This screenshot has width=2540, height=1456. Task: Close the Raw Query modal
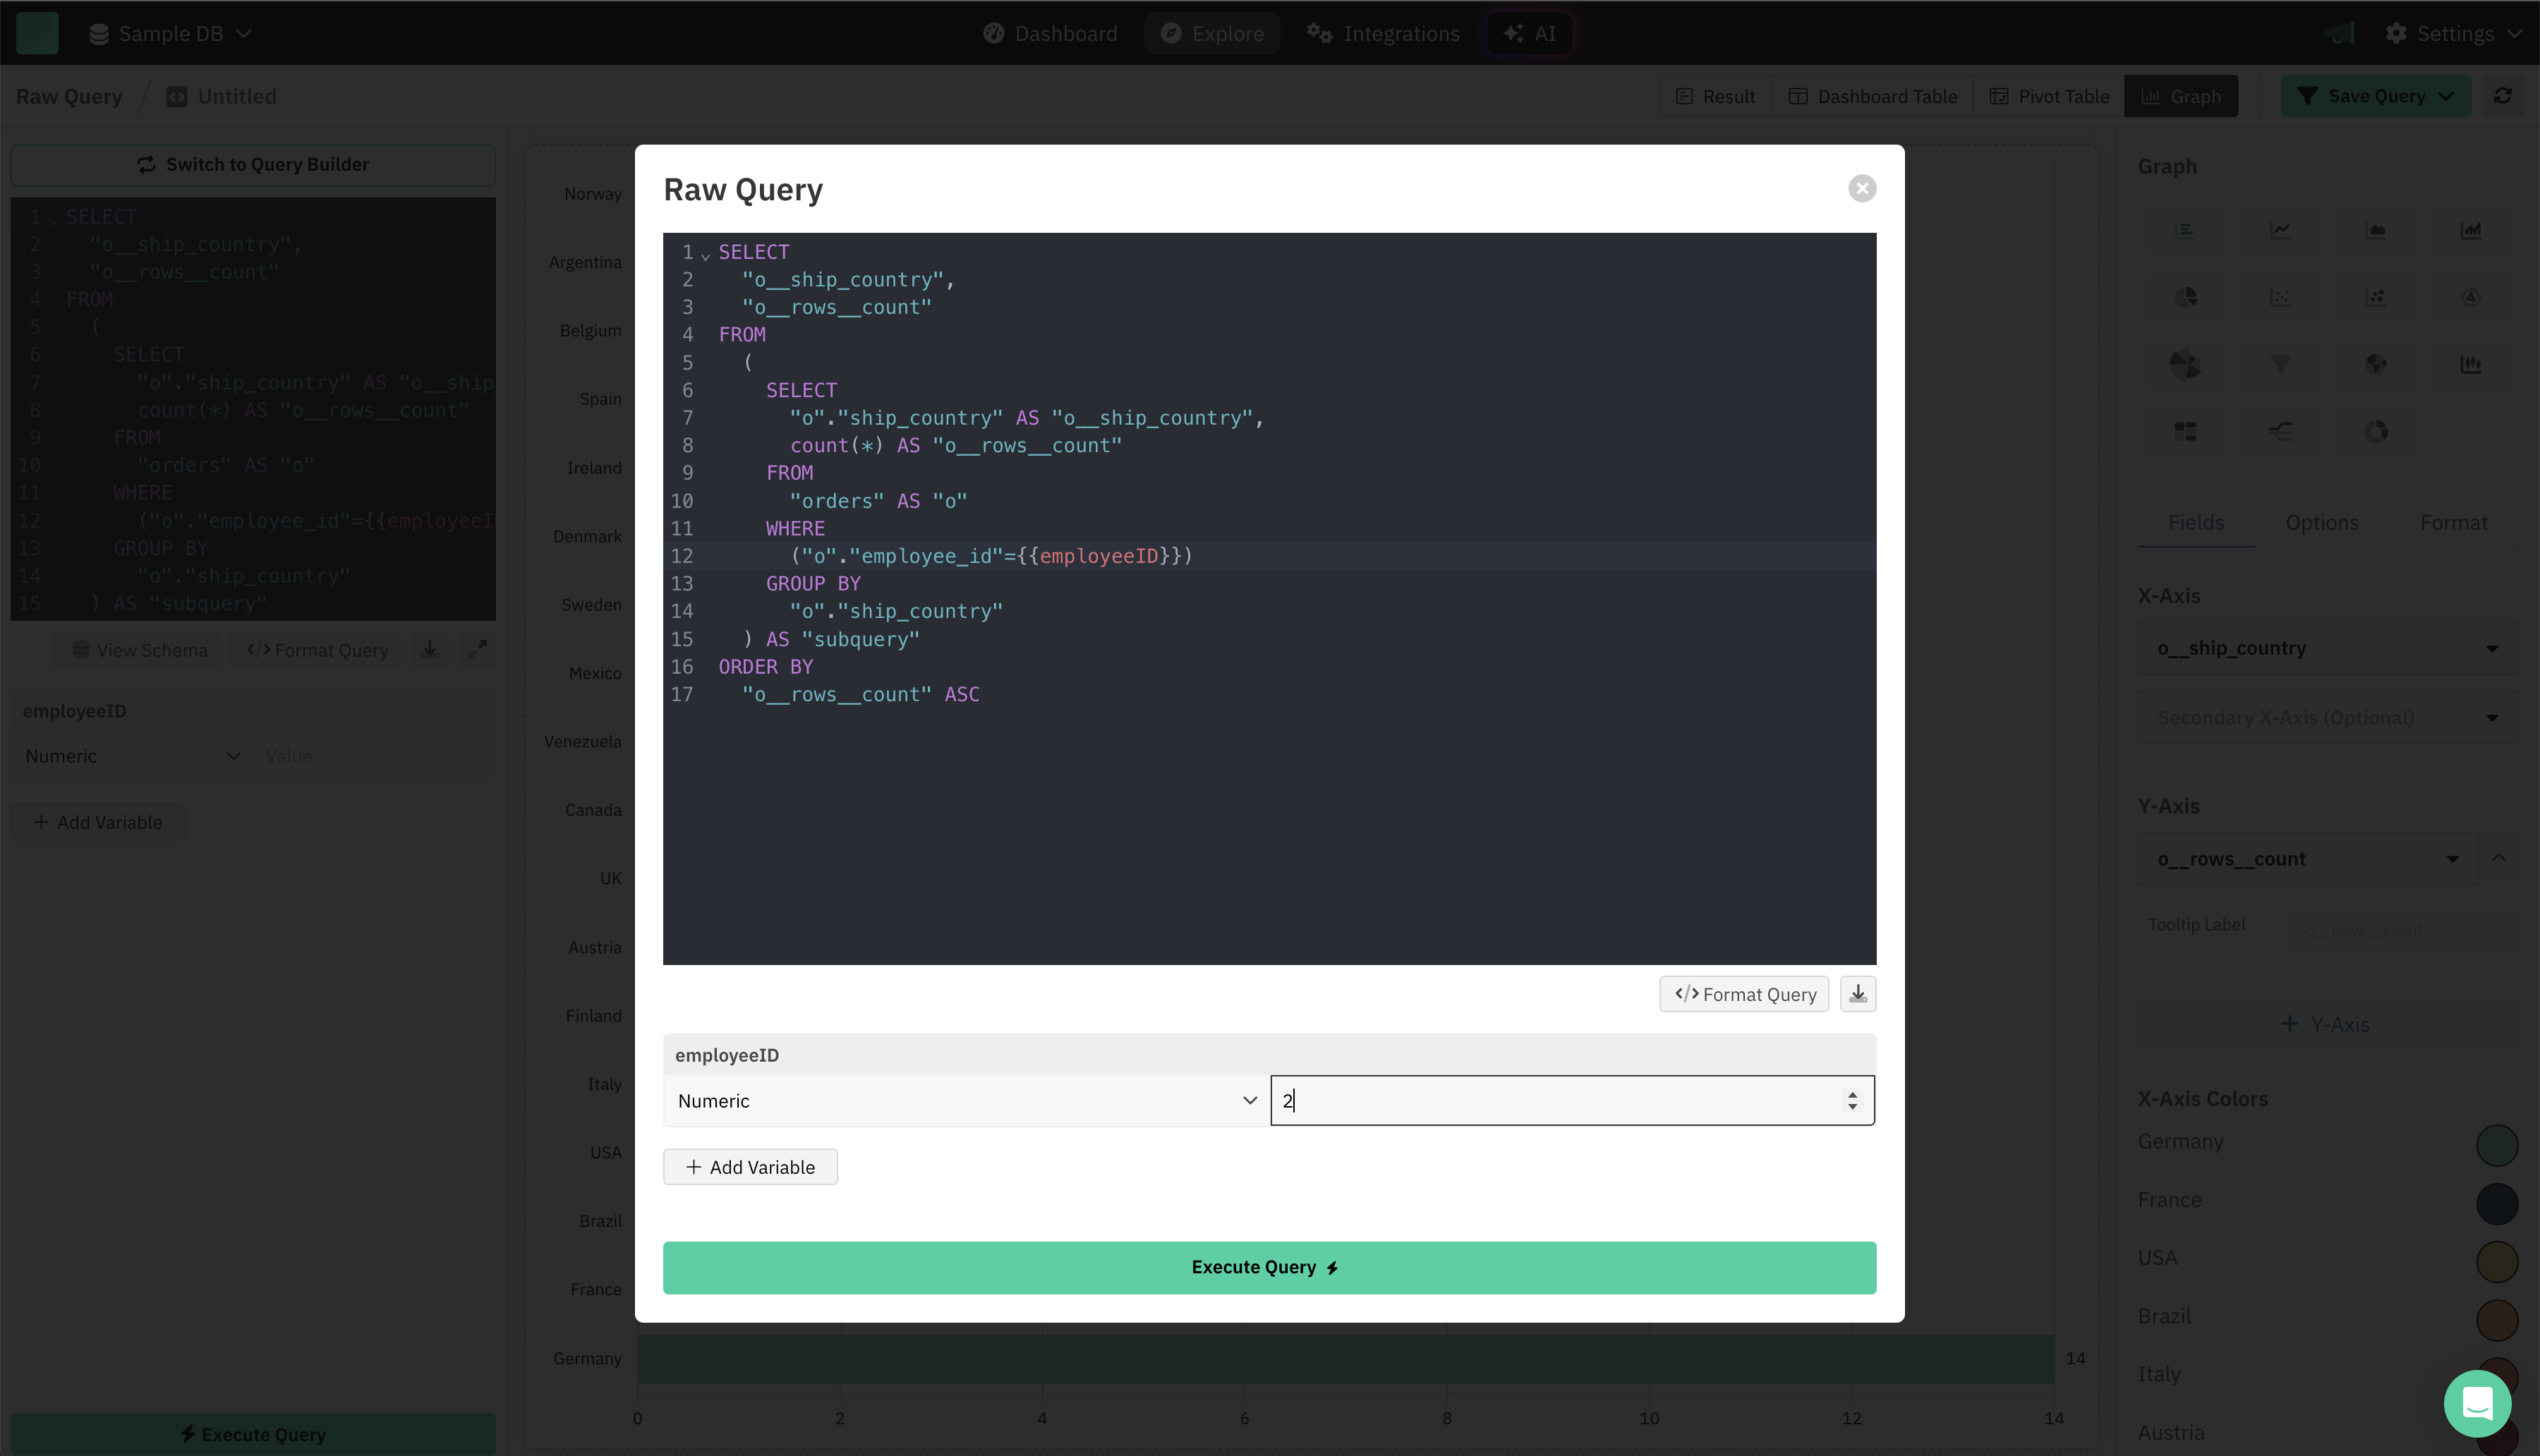(1862, 189)
